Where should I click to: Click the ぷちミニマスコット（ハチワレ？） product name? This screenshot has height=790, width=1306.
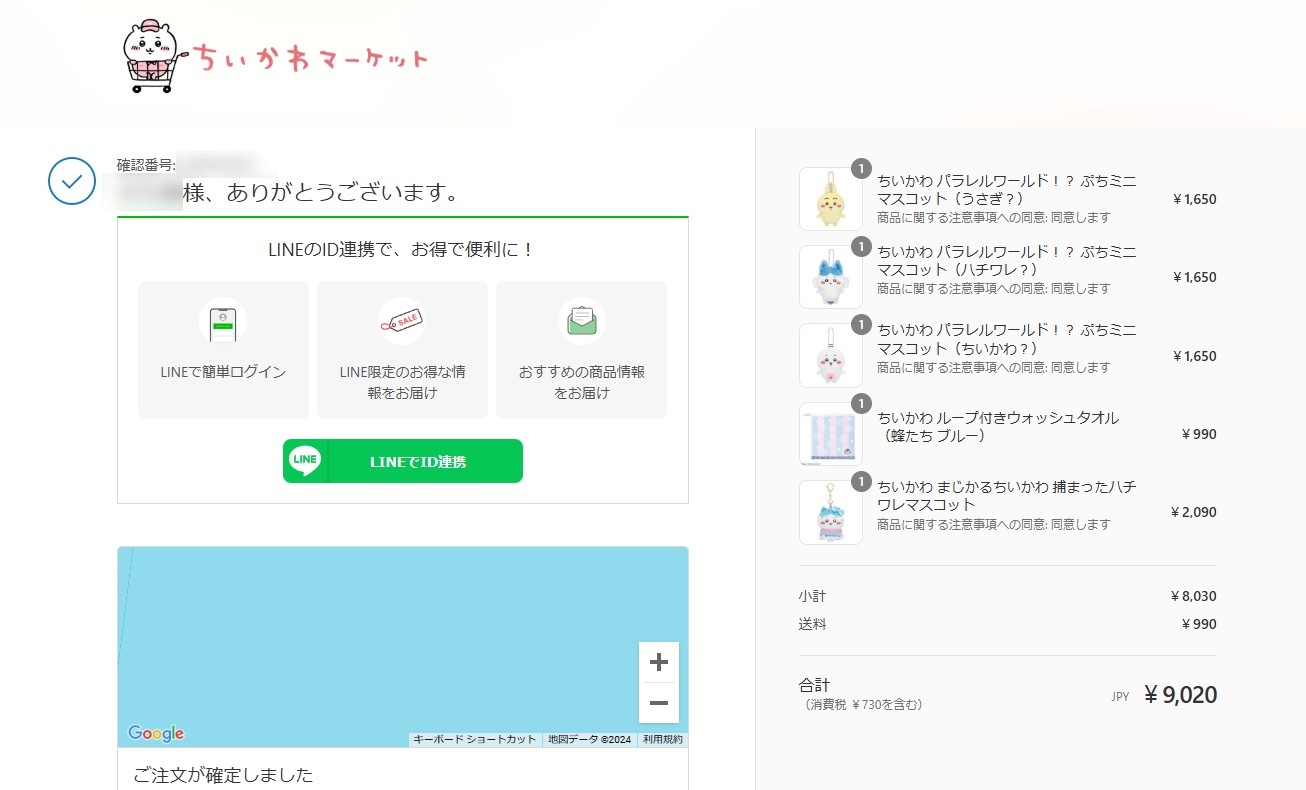[1006, 261]
